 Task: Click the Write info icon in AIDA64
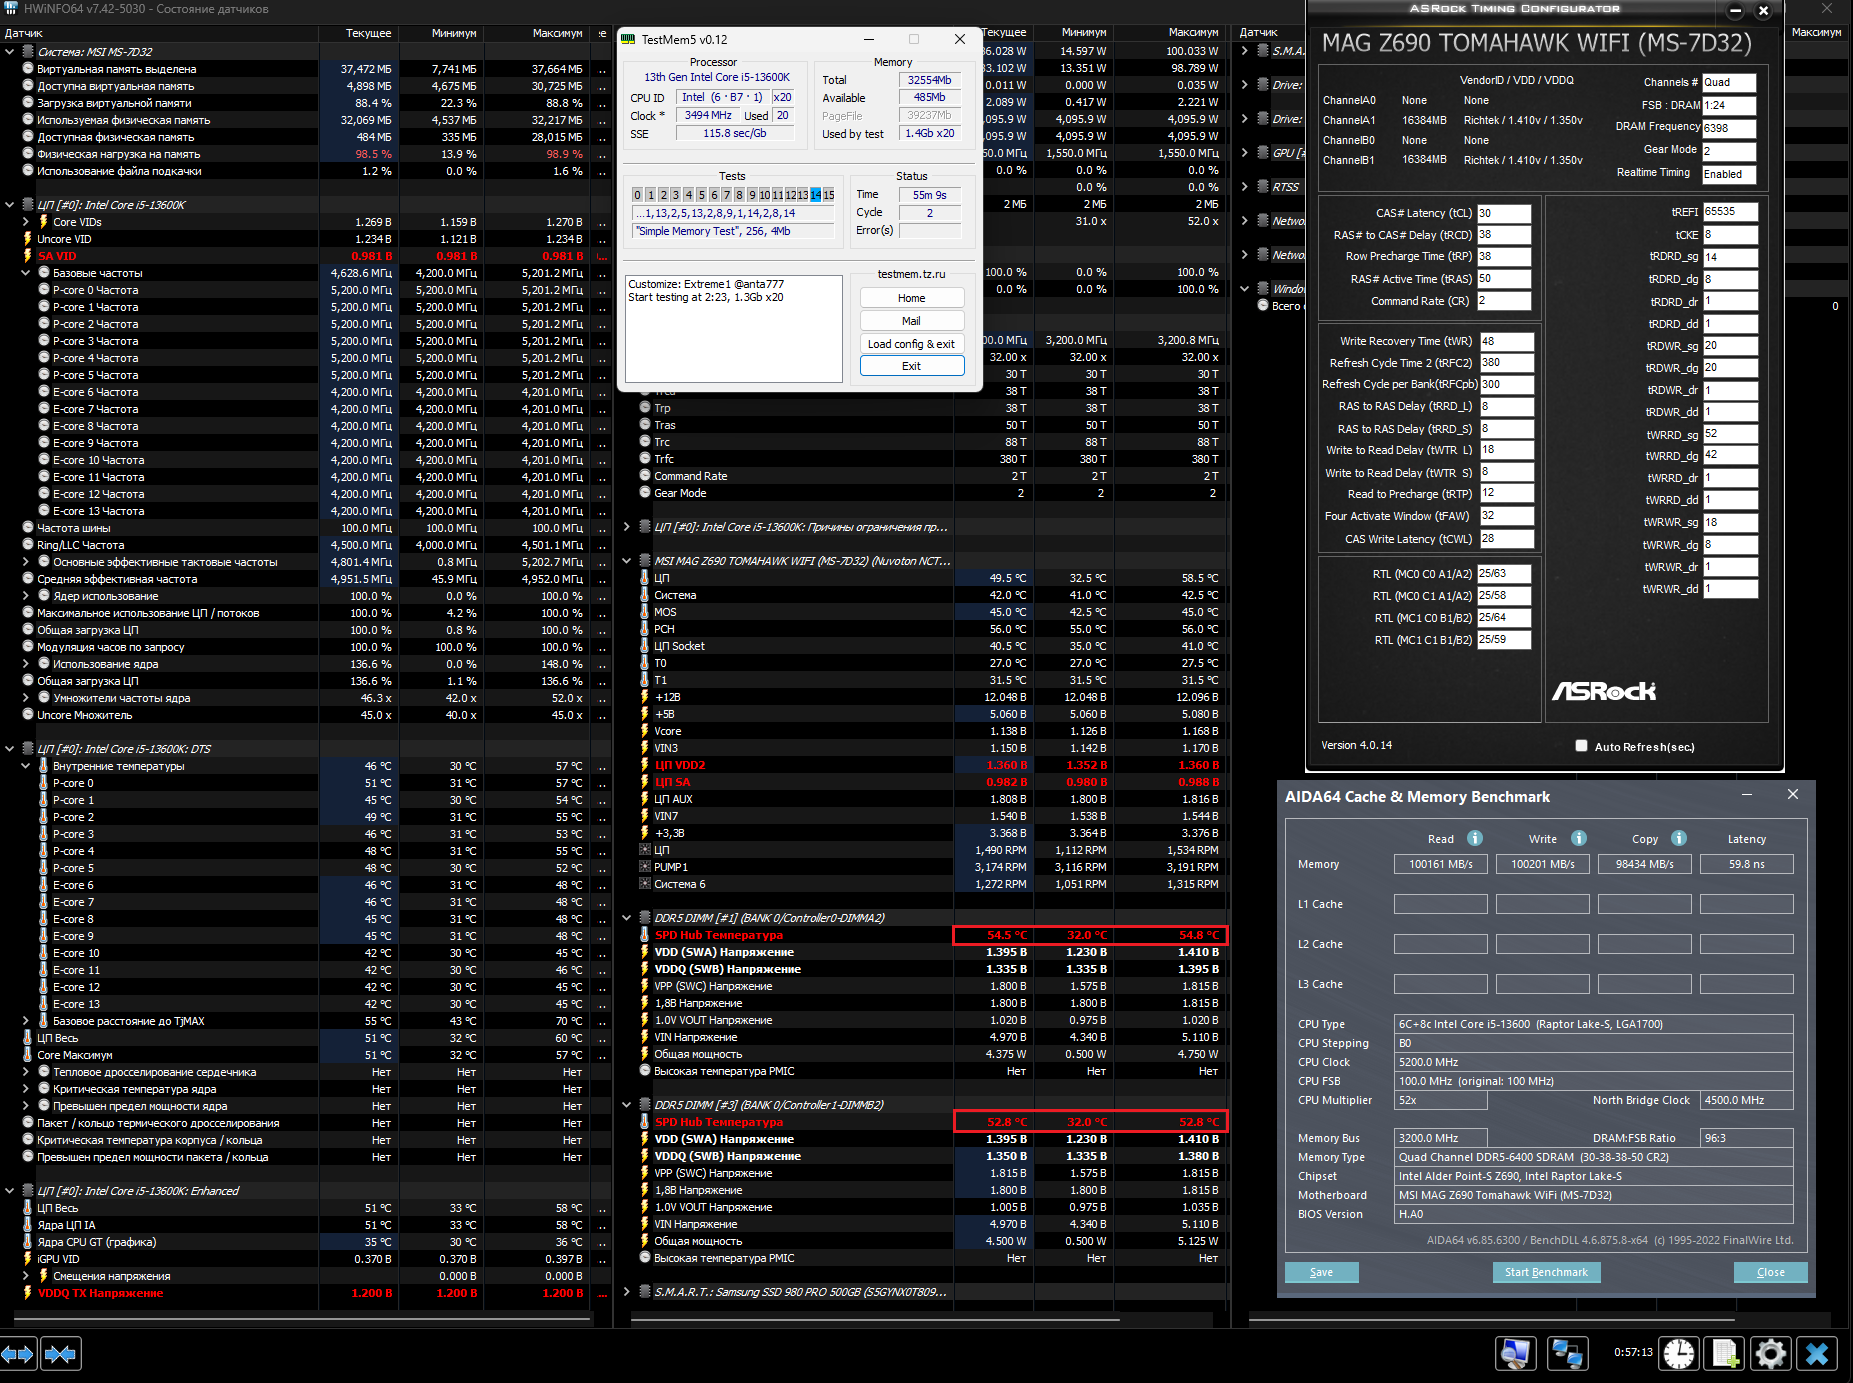[x=1579, y=838]
